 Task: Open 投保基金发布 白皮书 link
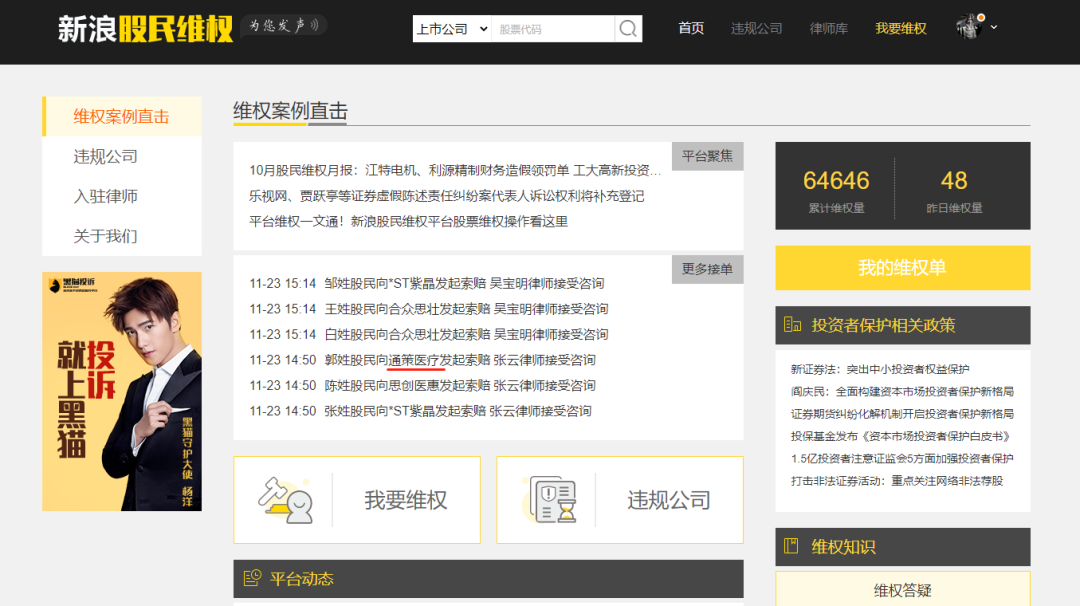click(901, 437)
